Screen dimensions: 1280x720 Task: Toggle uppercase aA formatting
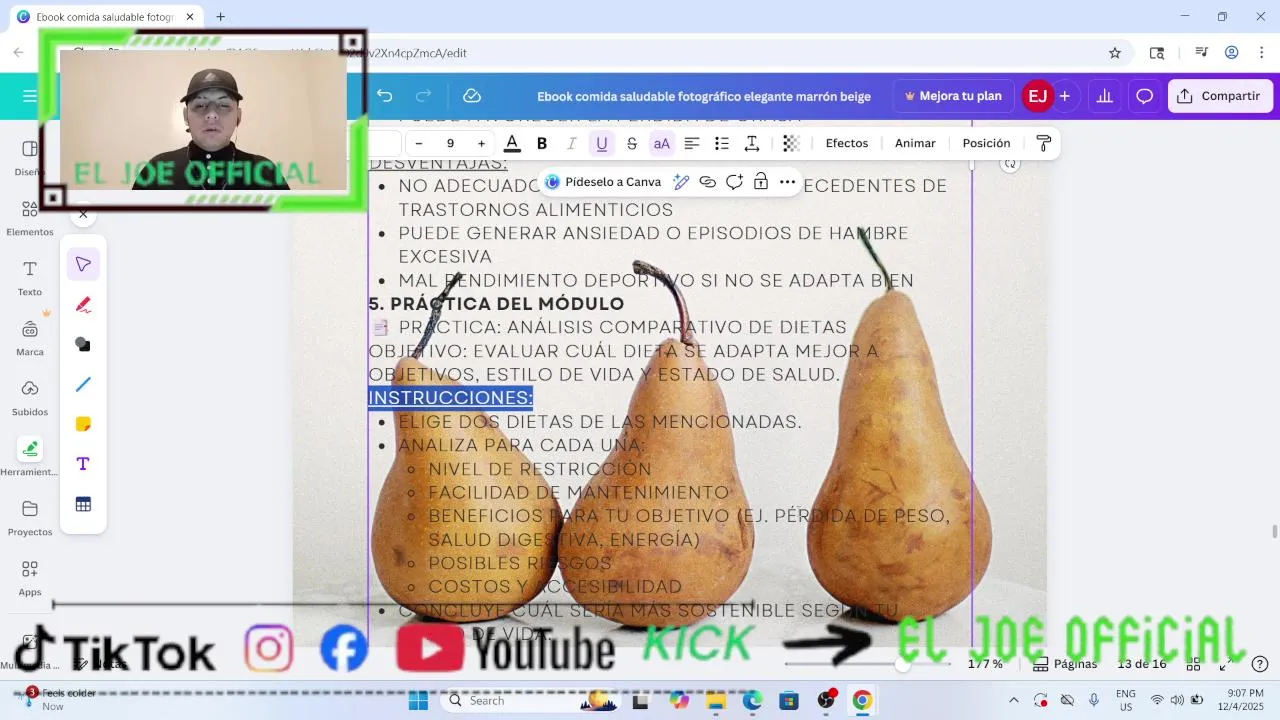[662, 143]
